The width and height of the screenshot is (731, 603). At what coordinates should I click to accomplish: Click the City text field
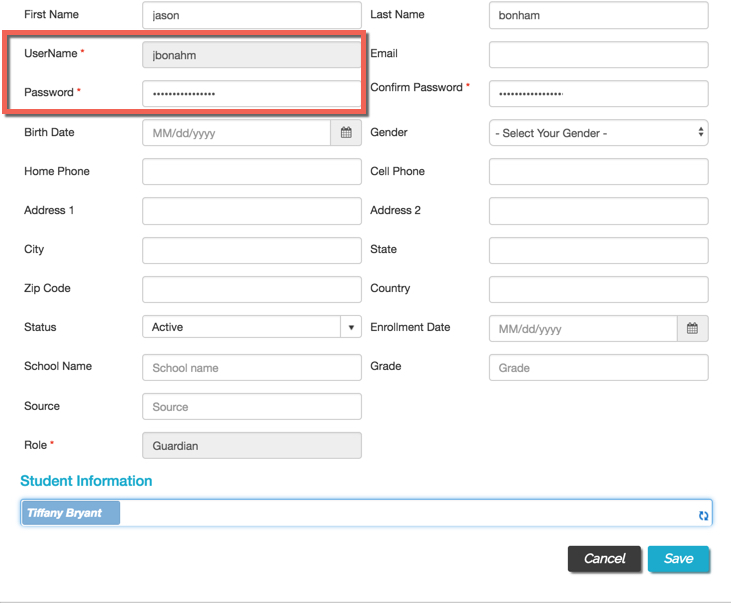[252, 250]
